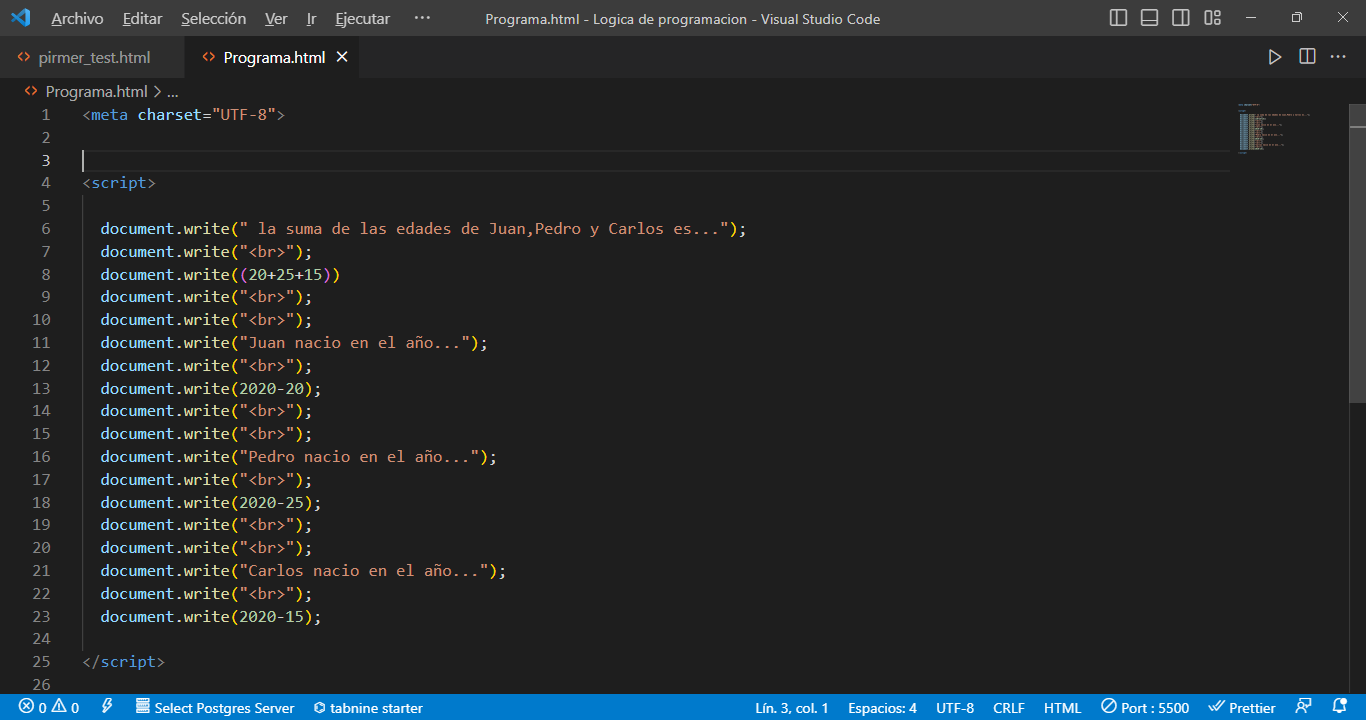Click the closing script tag
1366x720 pixels.
[123, 662]
